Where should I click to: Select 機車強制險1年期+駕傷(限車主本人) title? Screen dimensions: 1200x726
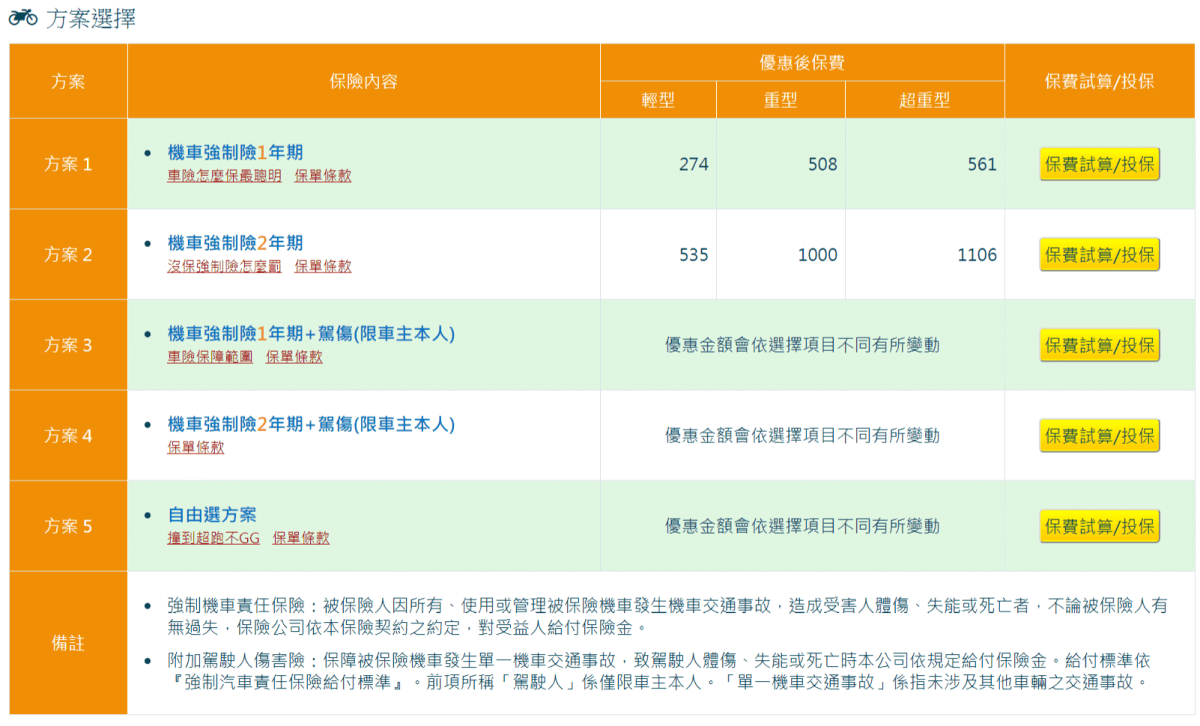[311, 334]
